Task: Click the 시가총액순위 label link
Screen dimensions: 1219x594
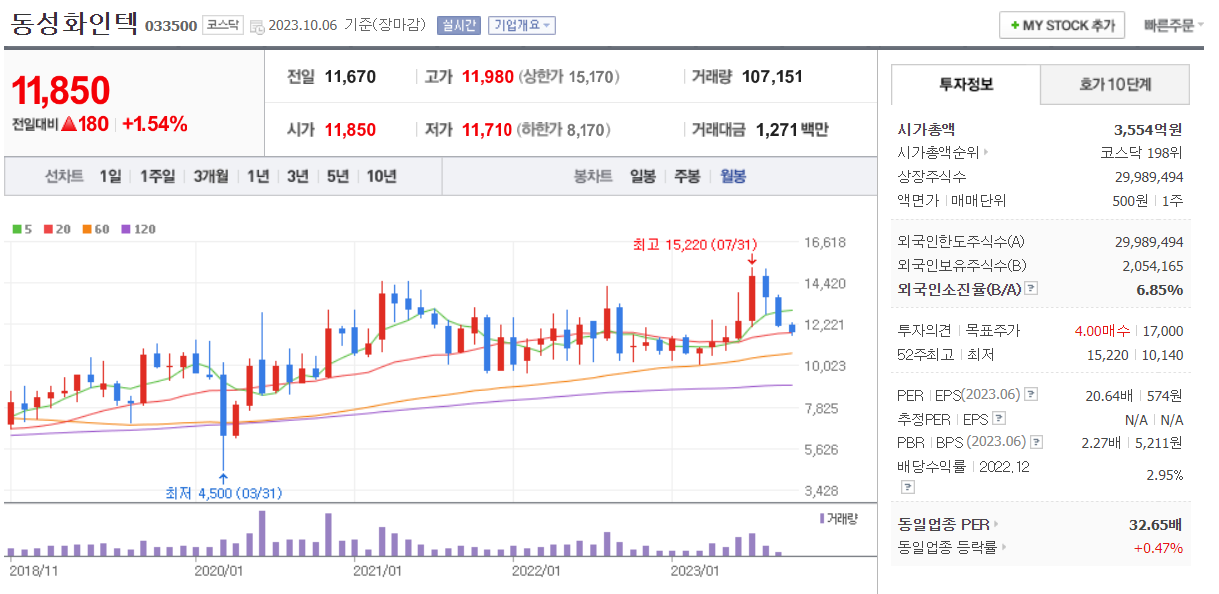Action: click(x=939, y=153)
